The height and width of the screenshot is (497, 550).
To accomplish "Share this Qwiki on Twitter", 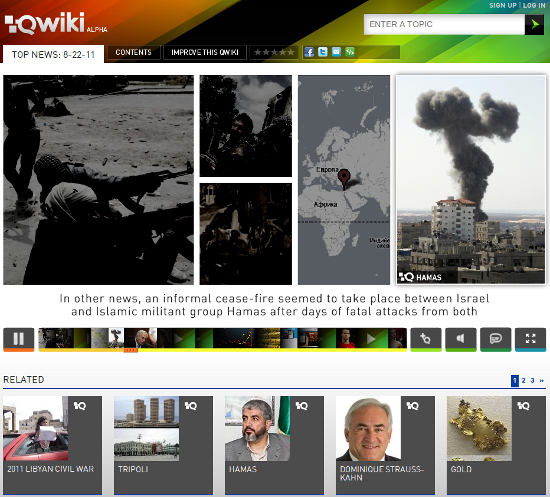I will 323,52.
